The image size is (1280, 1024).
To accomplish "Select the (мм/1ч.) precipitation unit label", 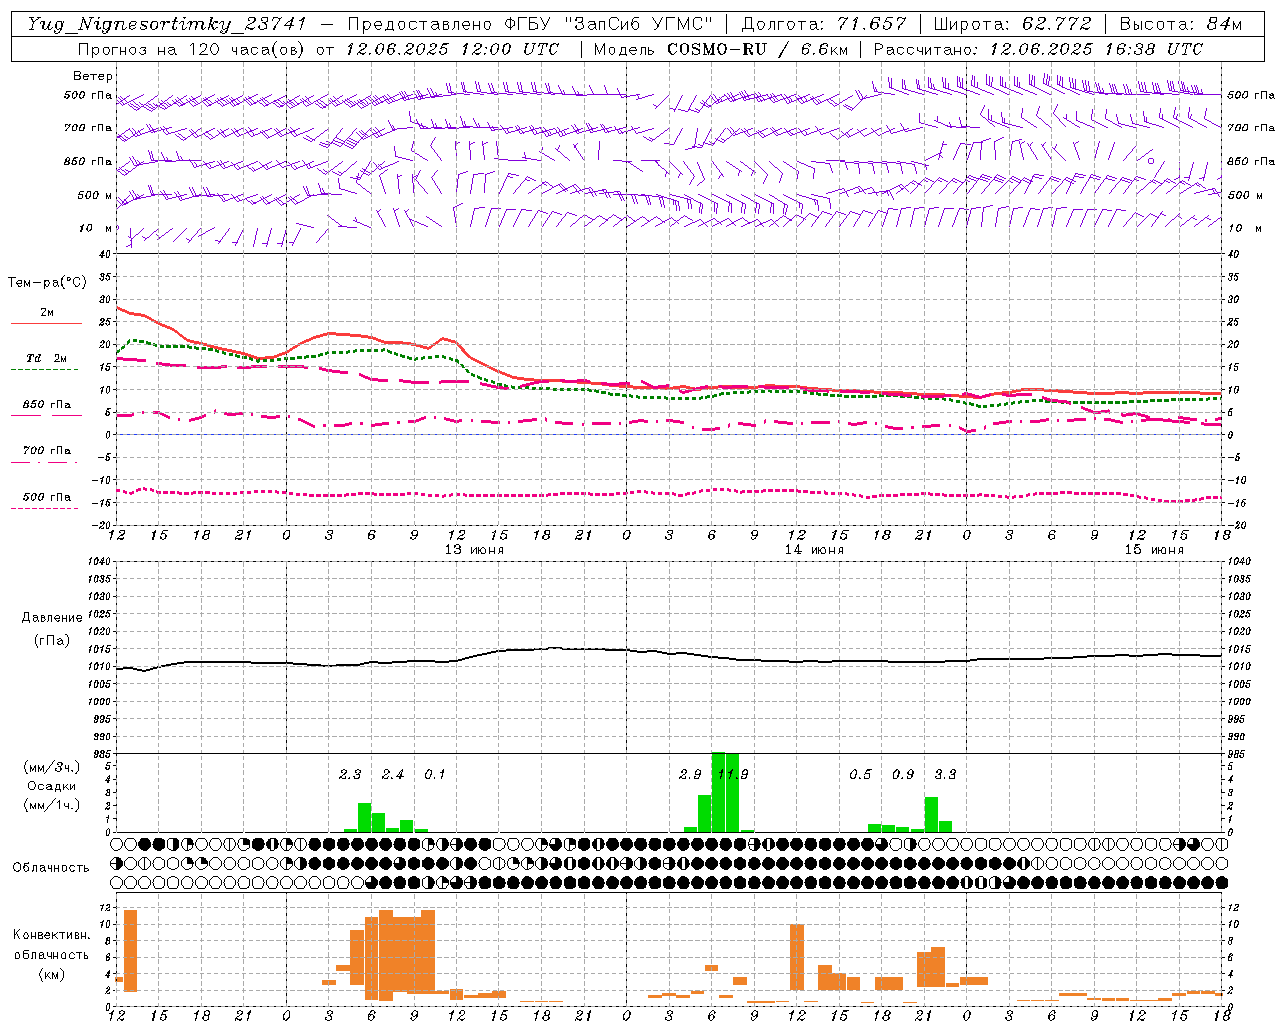I will (52, 805).
